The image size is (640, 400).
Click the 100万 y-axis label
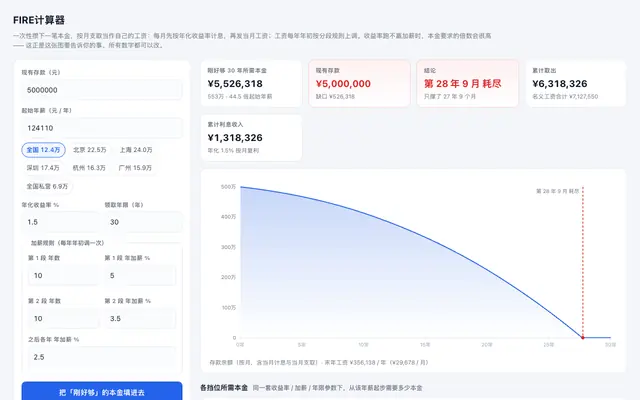(x=228, y=308)
